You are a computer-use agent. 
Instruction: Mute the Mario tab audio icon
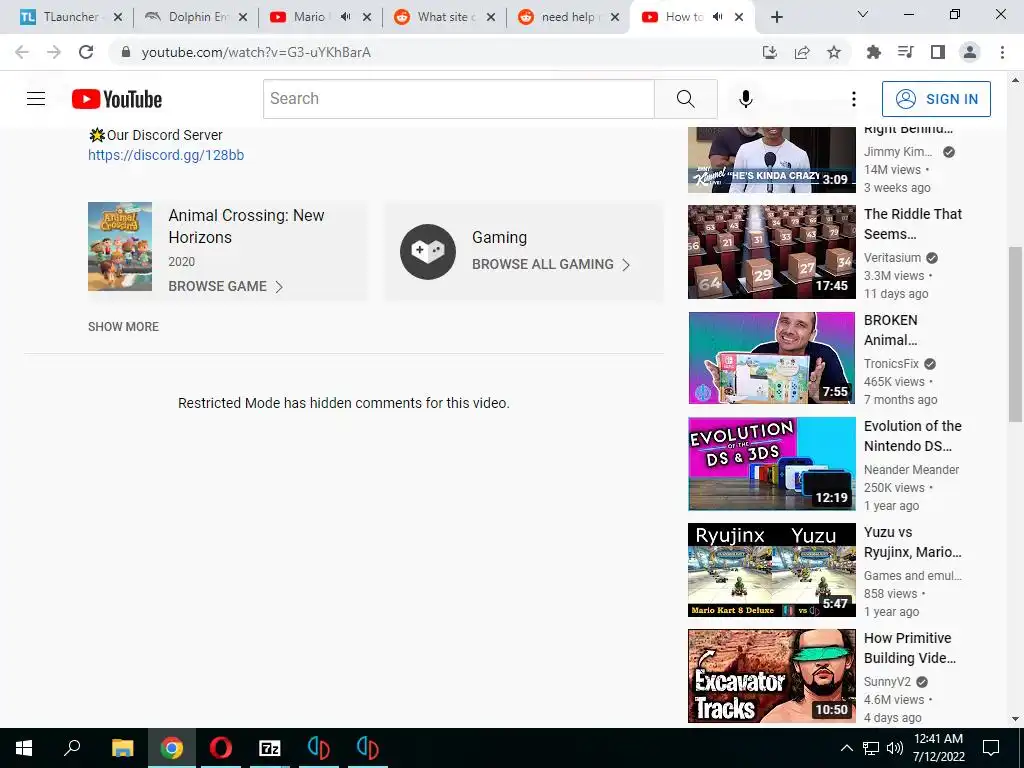click(x=345, y=17)
